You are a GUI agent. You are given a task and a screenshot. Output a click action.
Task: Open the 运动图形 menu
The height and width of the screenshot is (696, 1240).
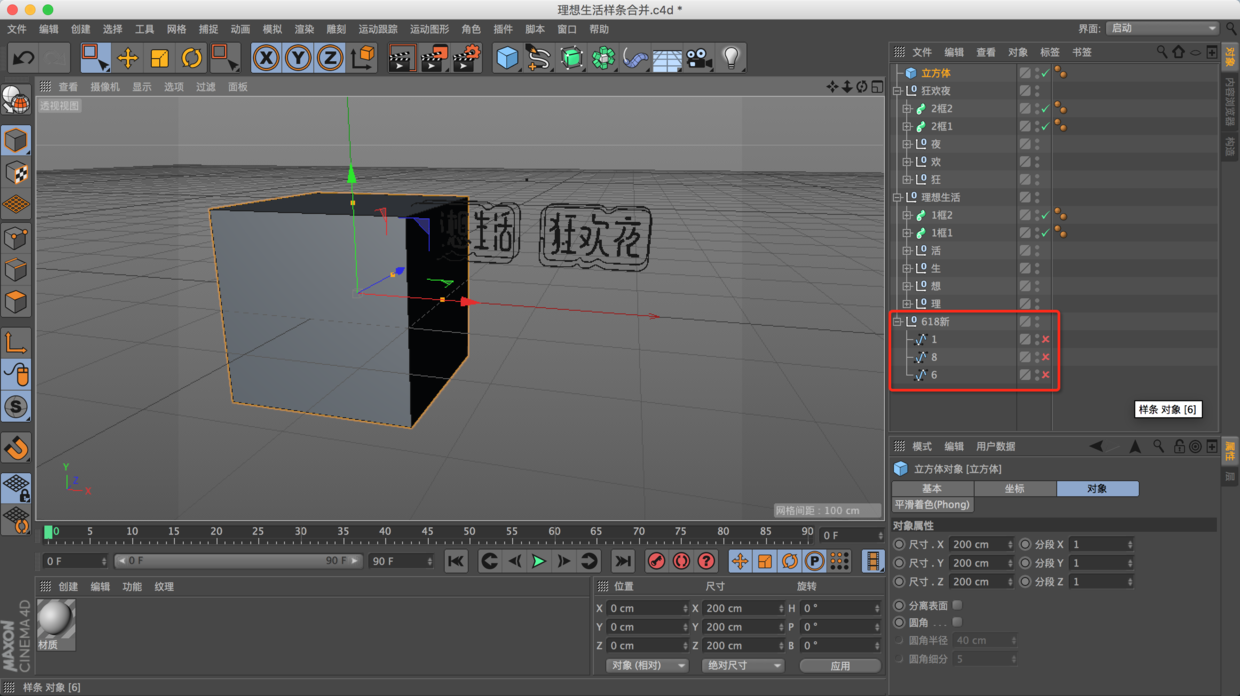pyautogui.click(x=429, y=29)
